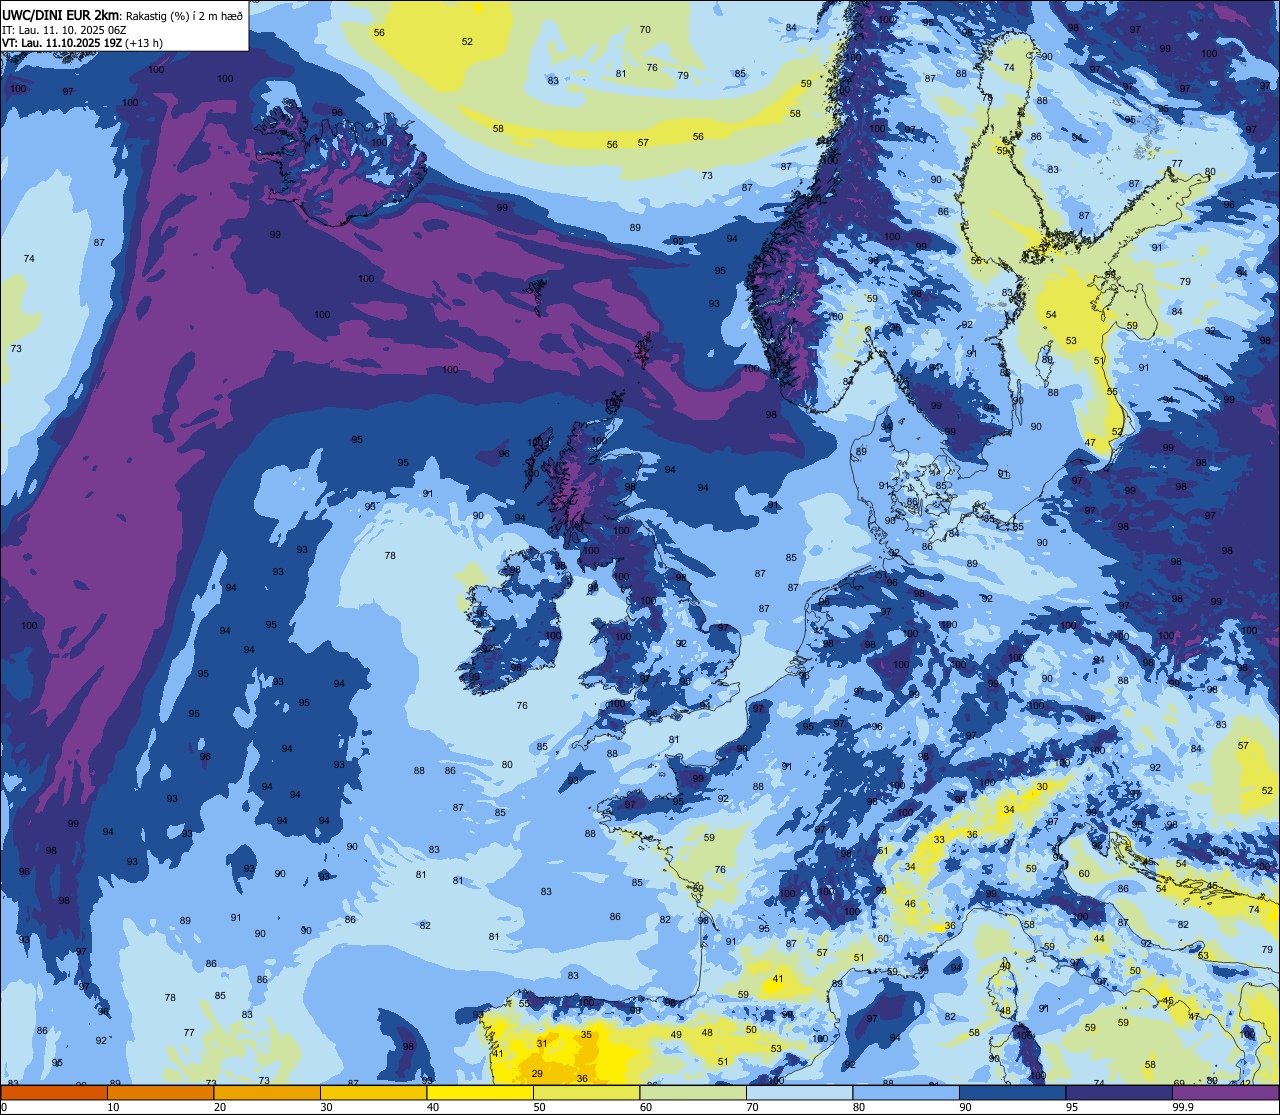1280x1115 pixels.
Task: Click the '95' legend tick label
Action: pos(1073,1107)
